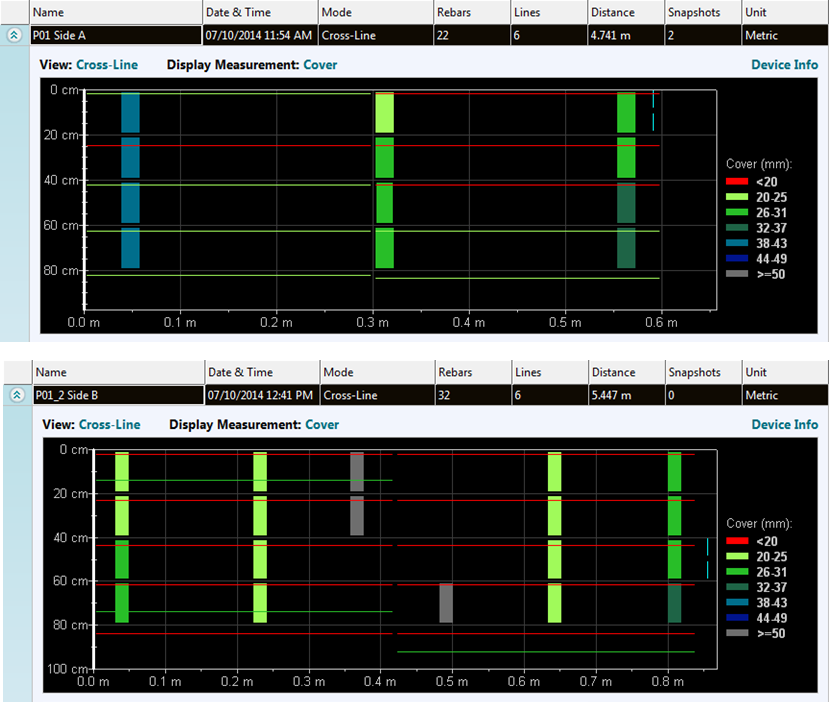Viewport: 829px width, 702px height.
Task: Open Device Info for P01 Side A
Action: point(785,65)
